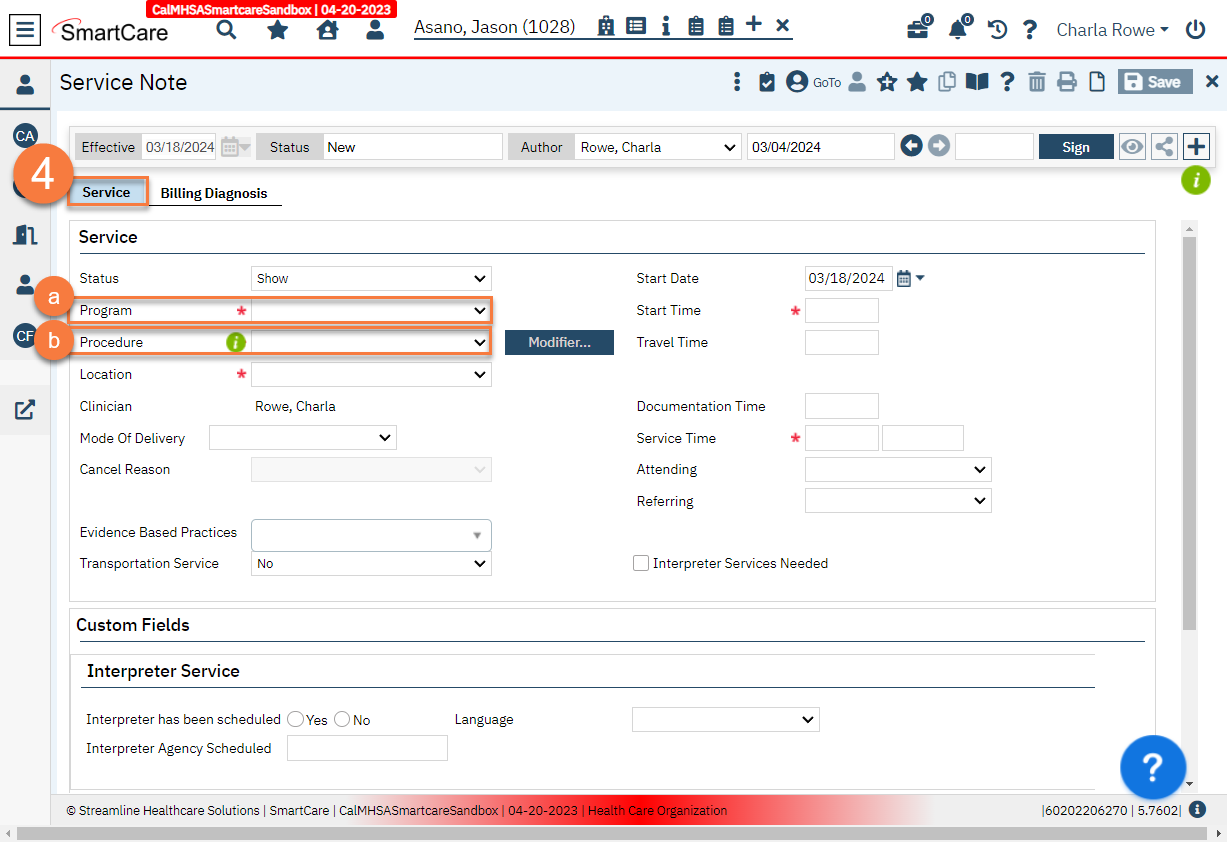Image resolution: width=1227 pixels, height=842 pixels.
Task: Check the Interpreter Services Needed checkbox
Action: tap(641, 563)
